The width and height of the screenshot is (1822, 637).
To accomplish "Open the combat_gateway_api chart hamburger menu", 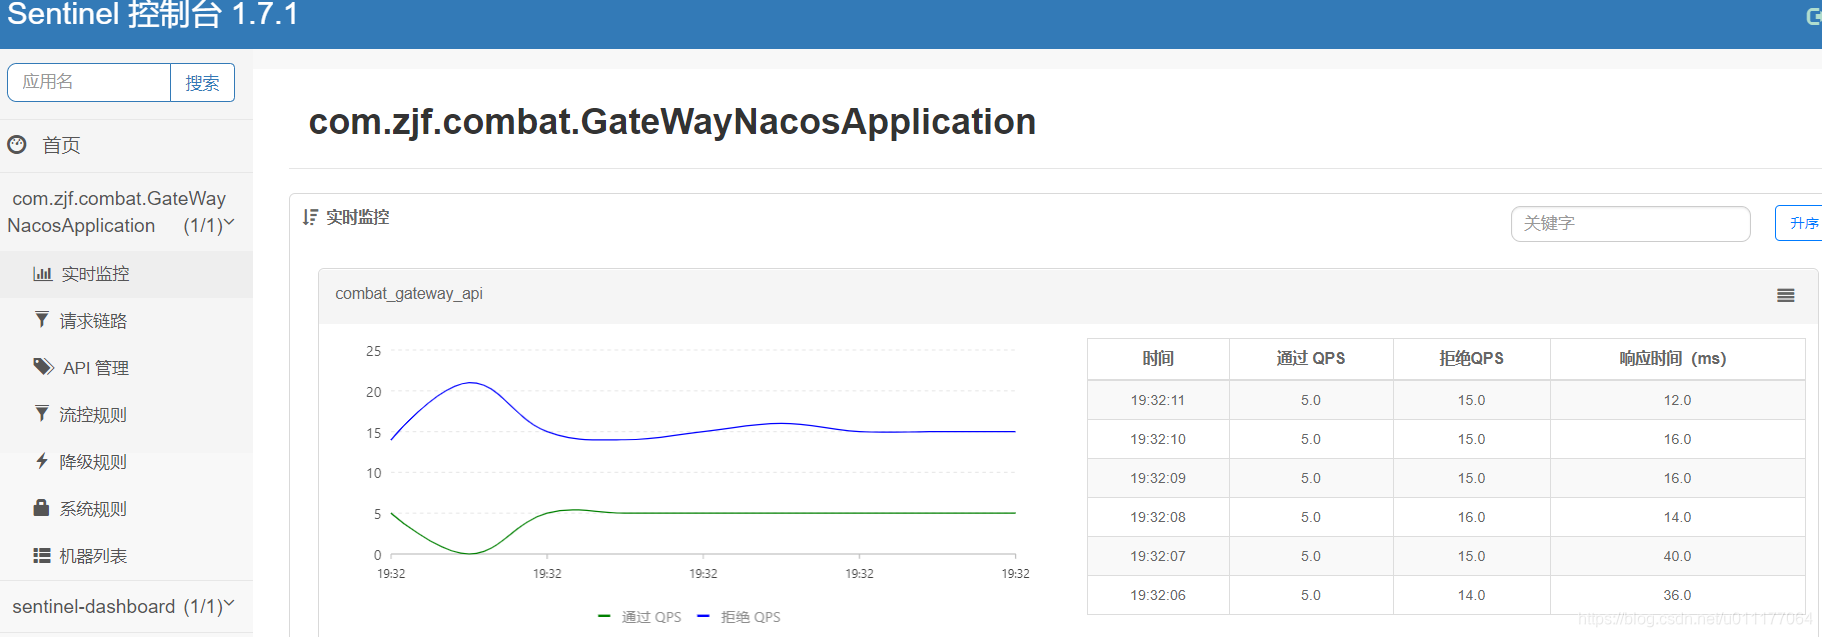I will tap(1785, 295).
